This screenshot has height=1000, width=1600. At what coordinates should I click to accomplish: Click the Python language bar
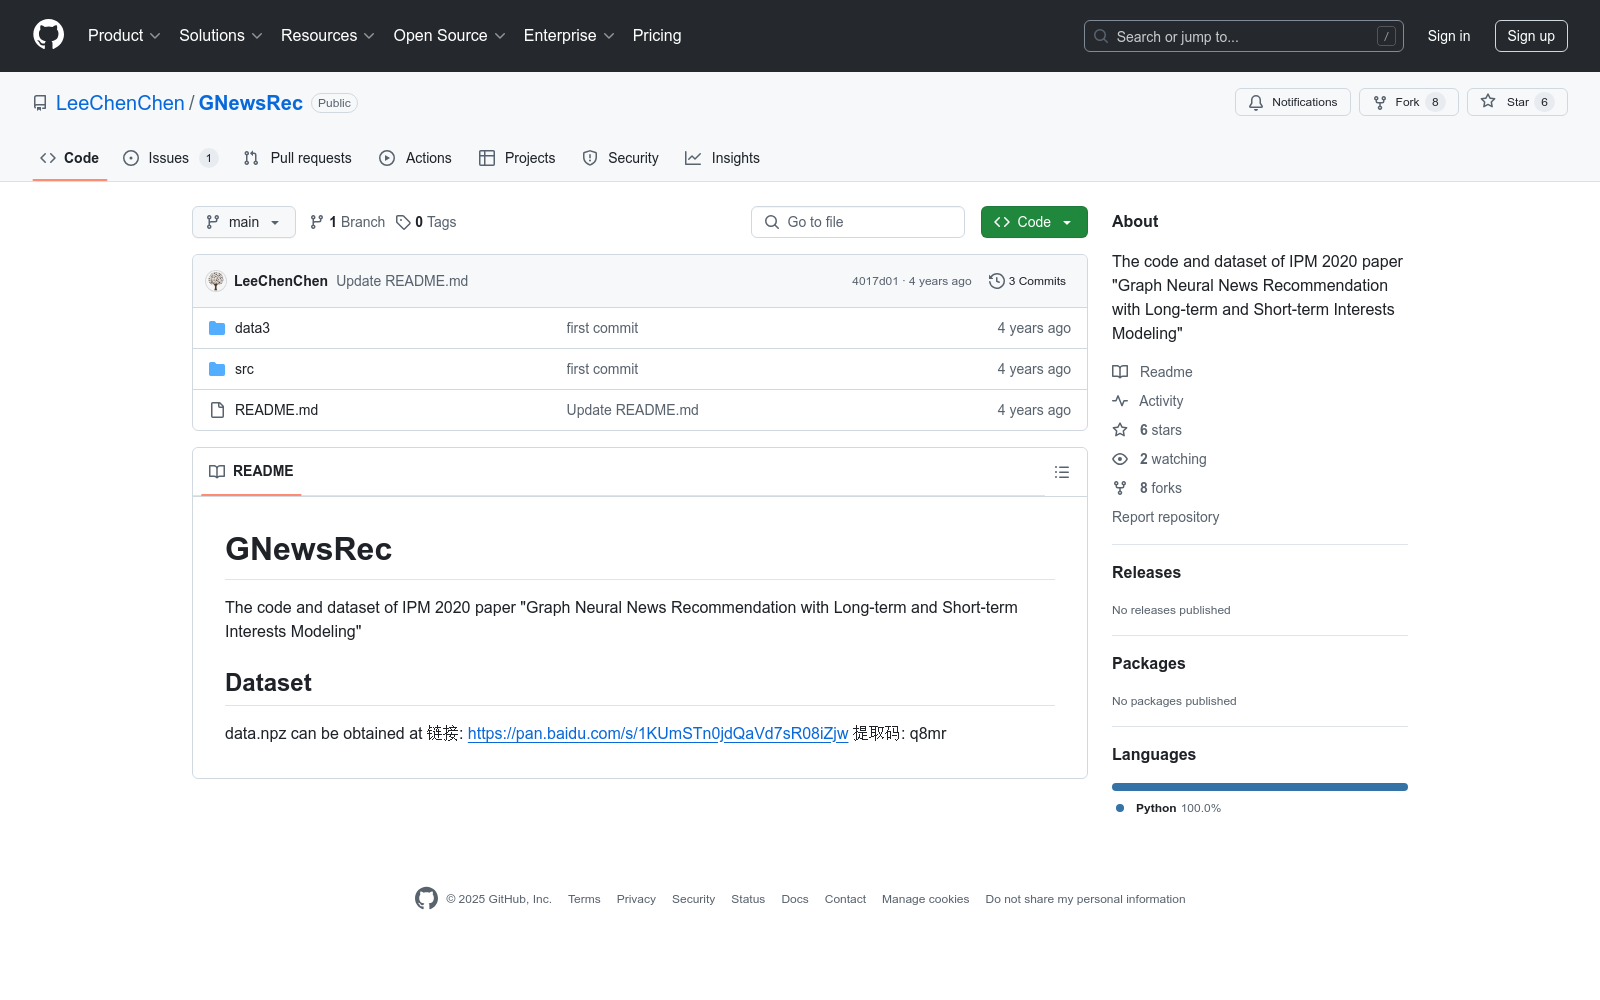point(1260,787)
